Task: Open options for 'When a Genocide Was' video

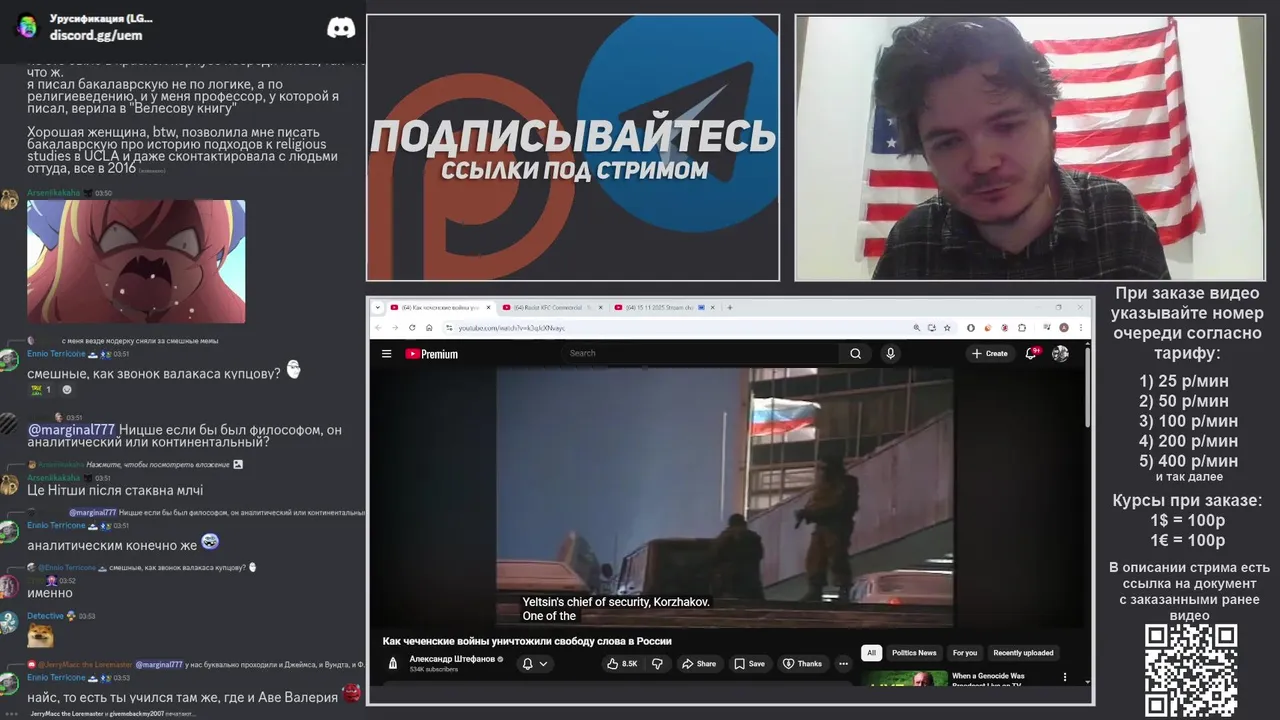Action: tap(1064, 677)
